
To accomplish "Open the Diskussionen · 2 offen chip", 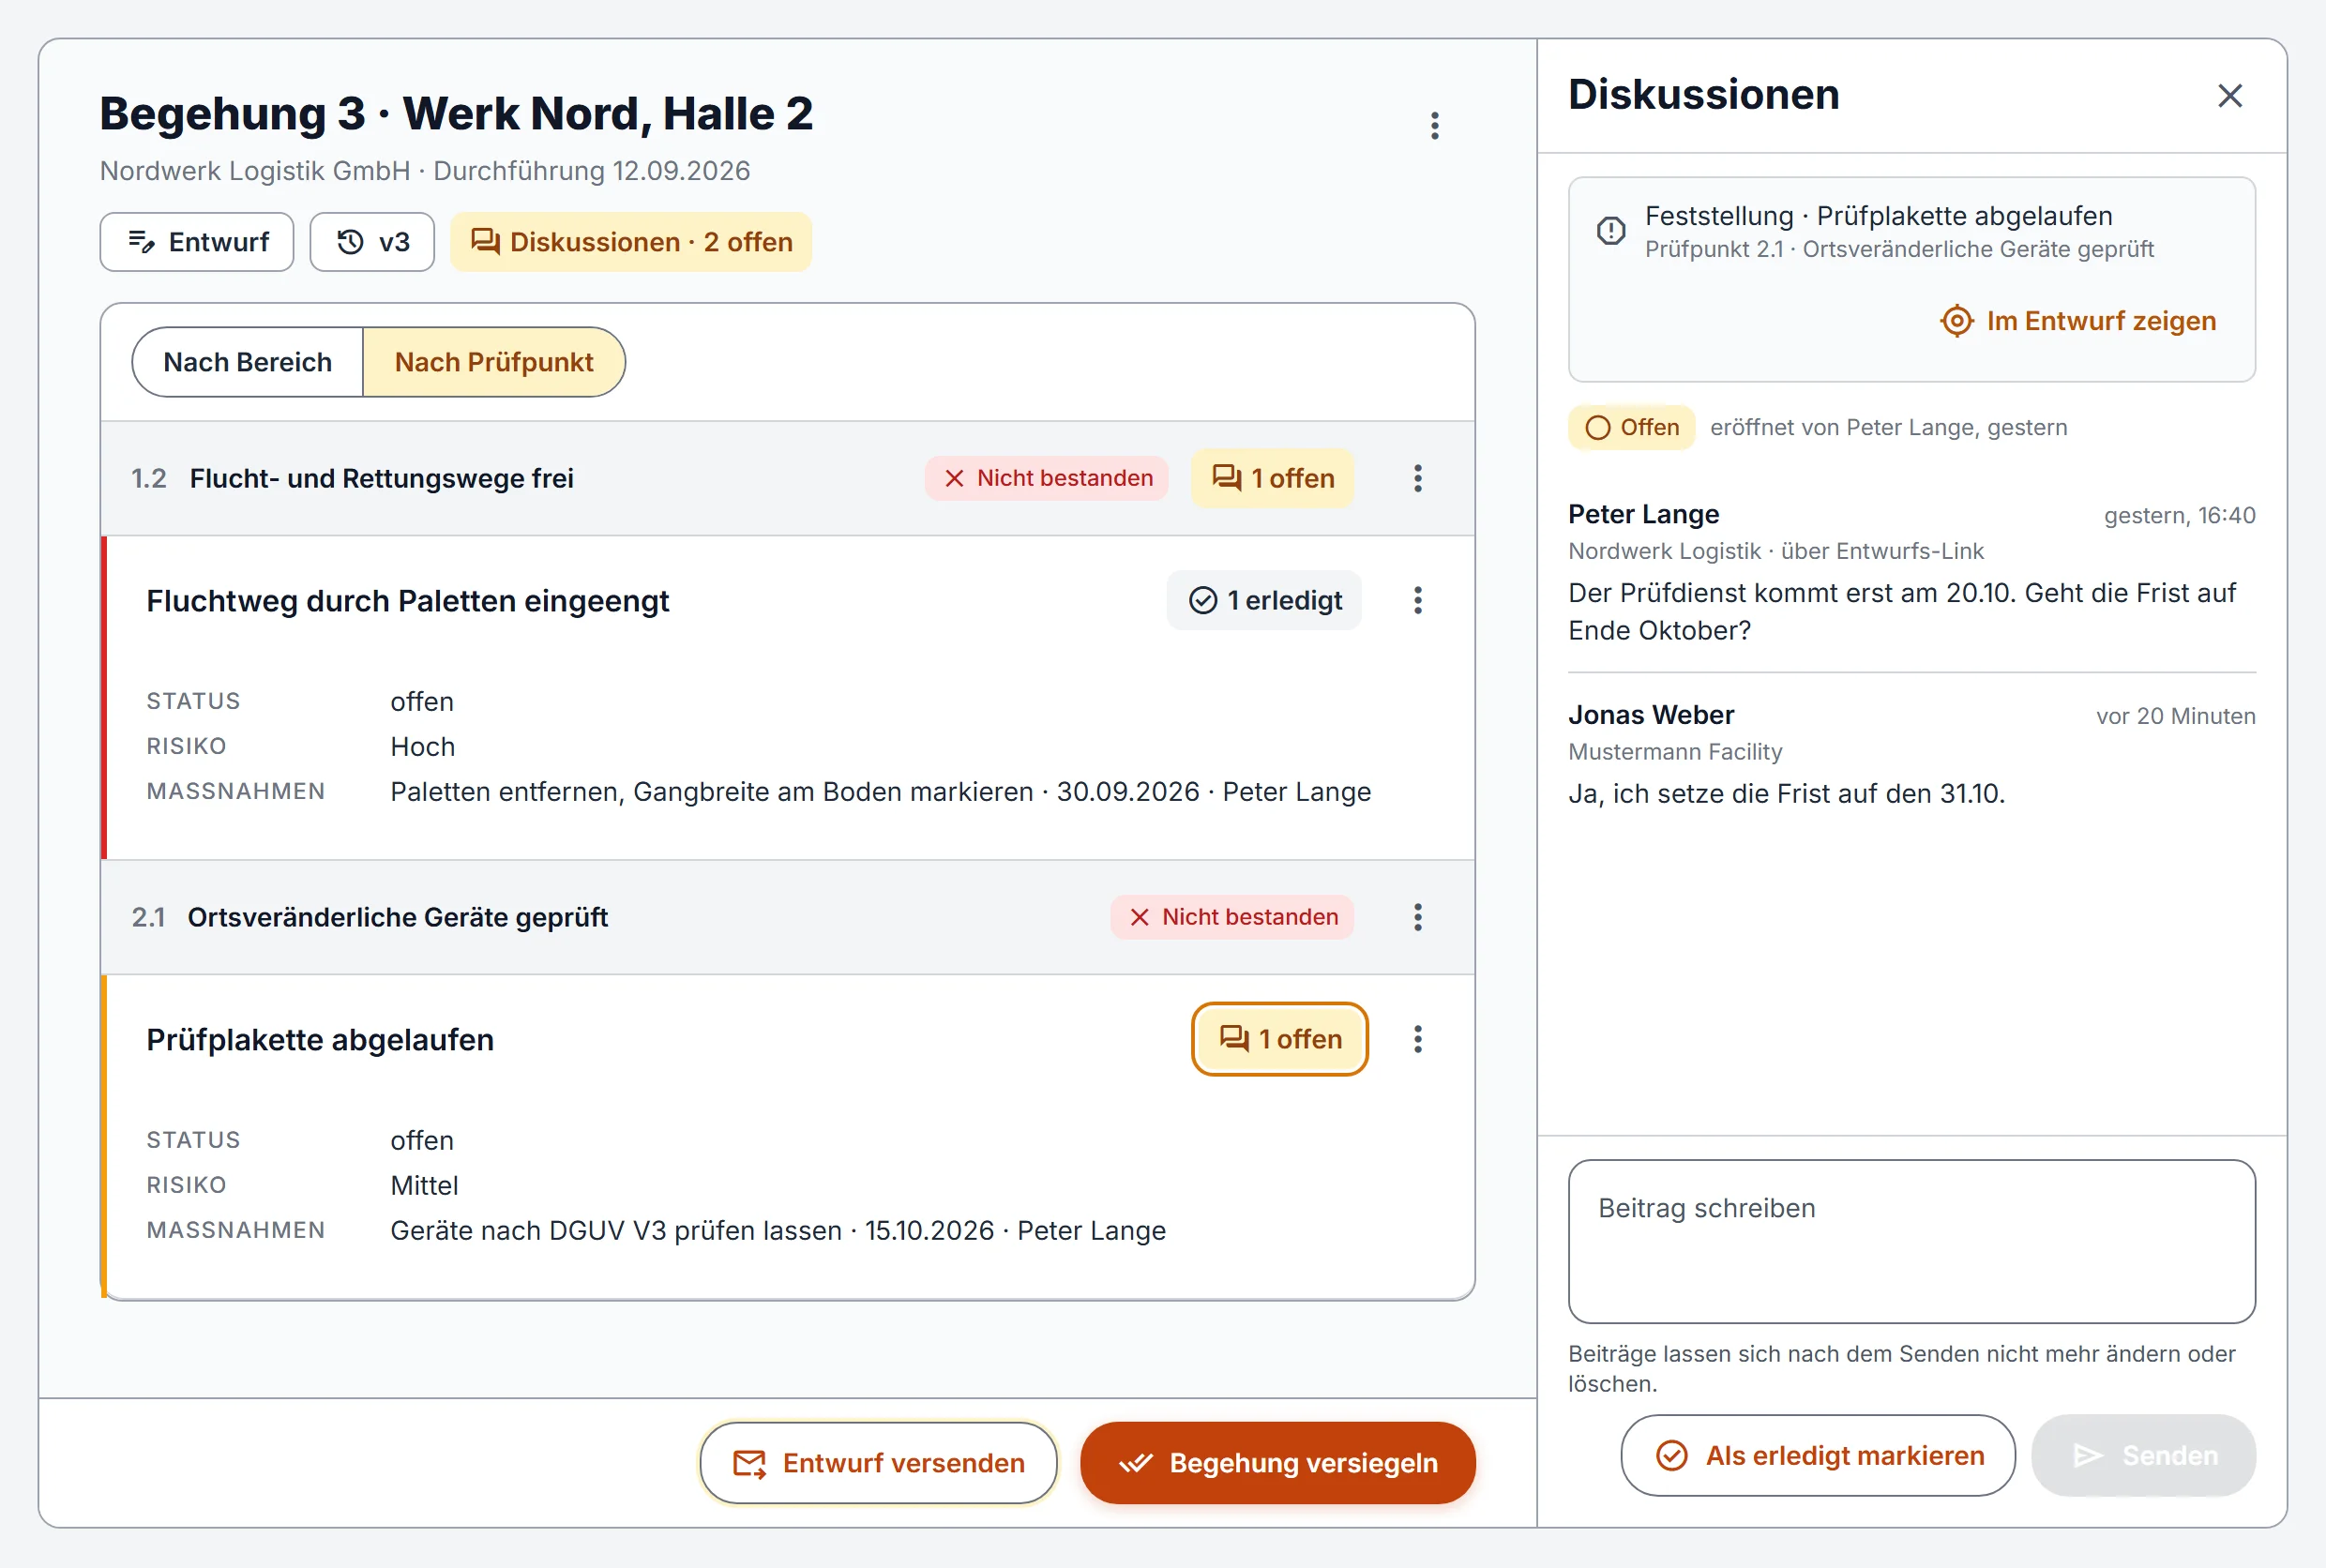I will click(x=631, y=242).
